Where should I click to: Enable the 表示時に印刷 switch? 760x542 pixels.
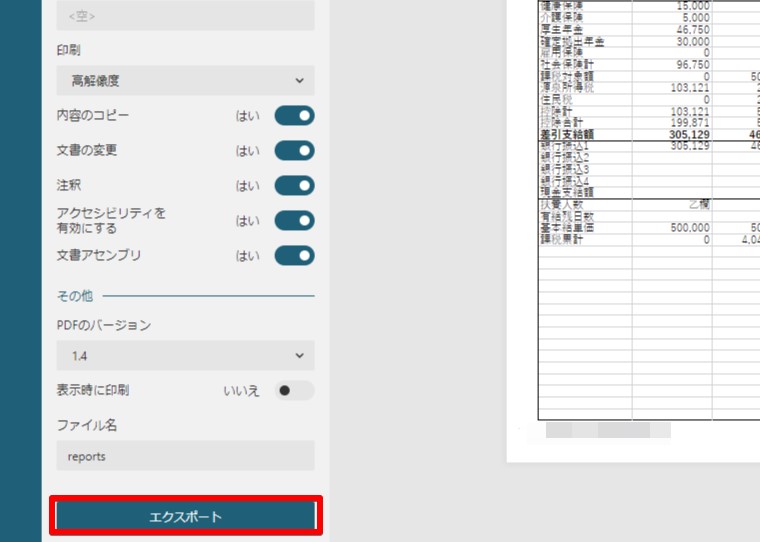click(x=294, y=391)
